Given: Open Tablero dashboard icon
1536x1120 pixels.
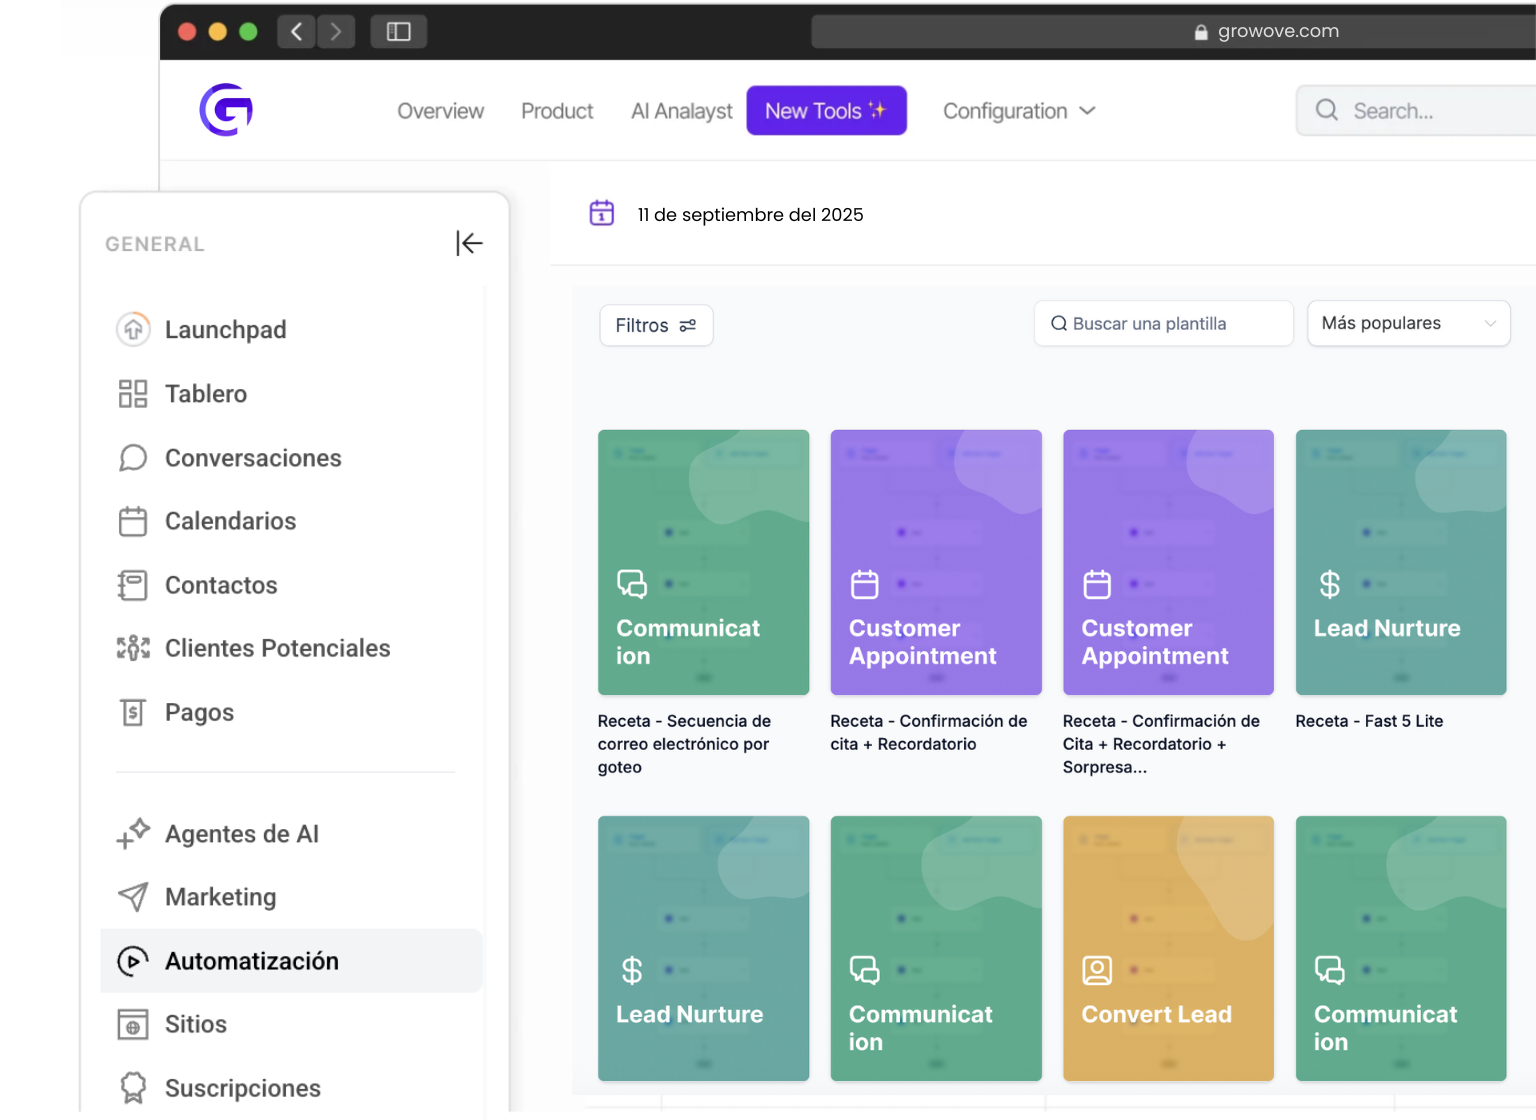Looking at the screenshot, I should point(133,394).
